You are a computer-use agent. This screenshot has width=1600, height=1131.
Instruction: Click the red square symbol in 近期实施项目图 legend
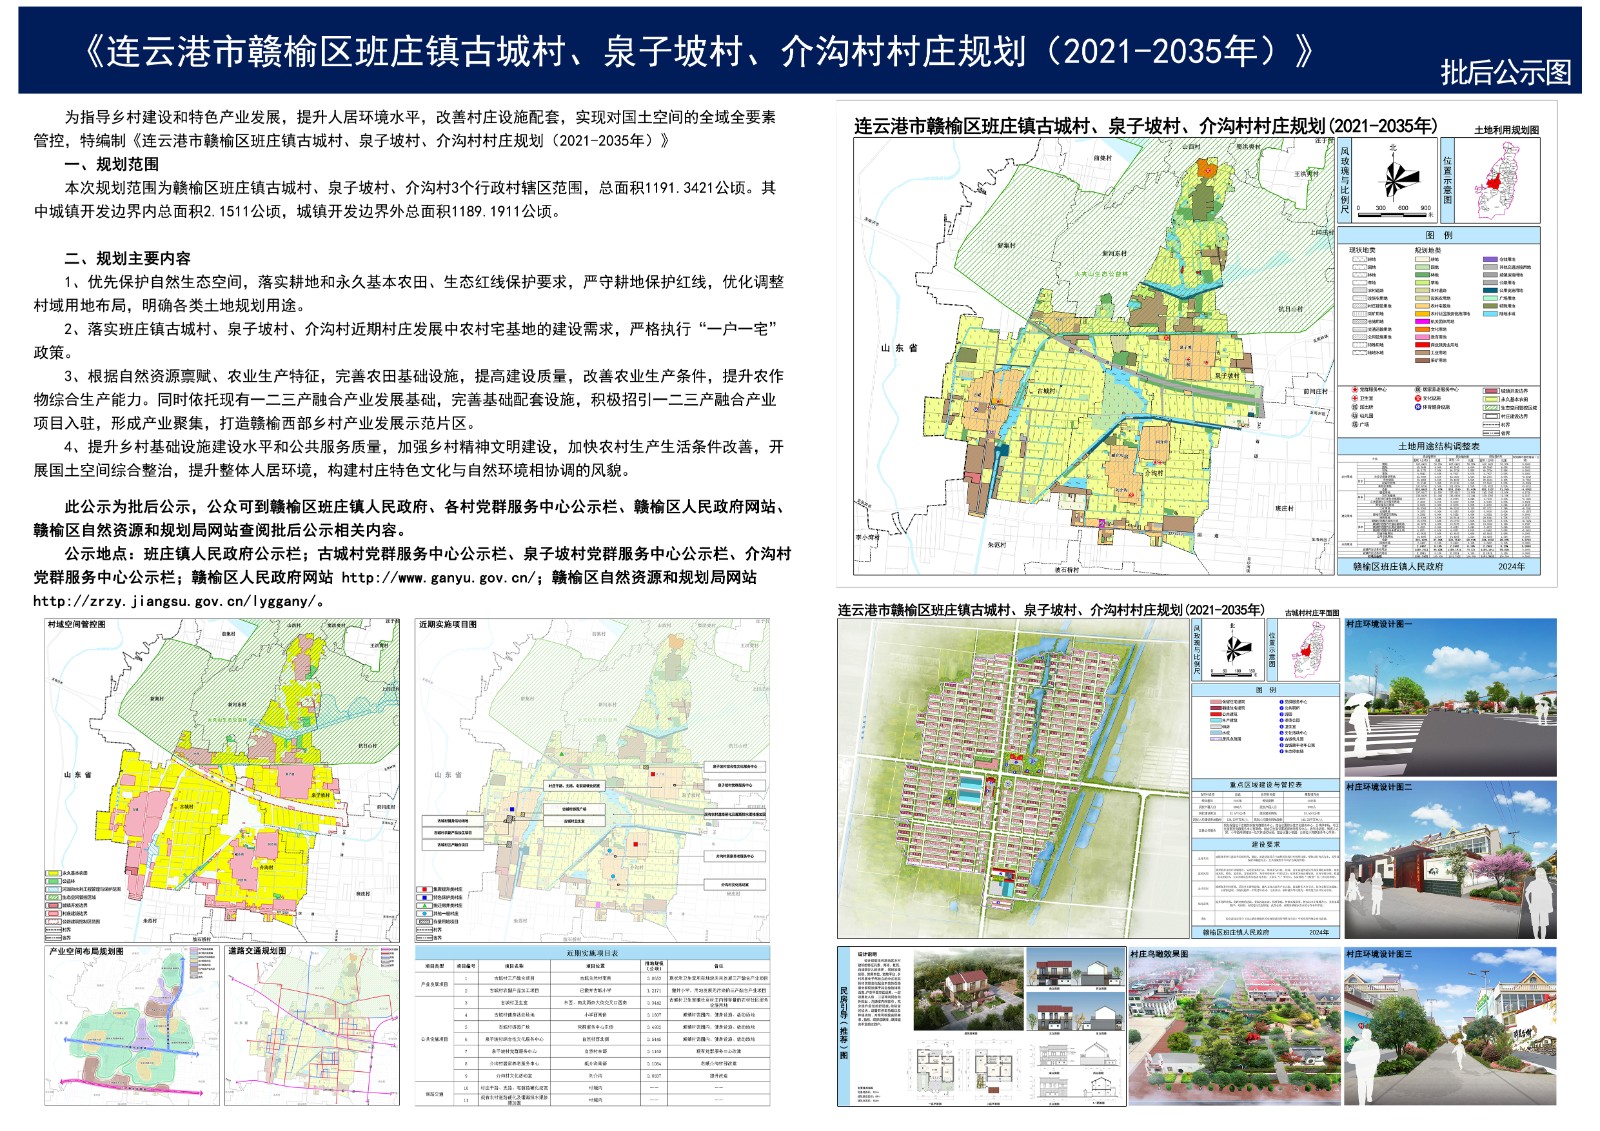[x=423, y=889]
